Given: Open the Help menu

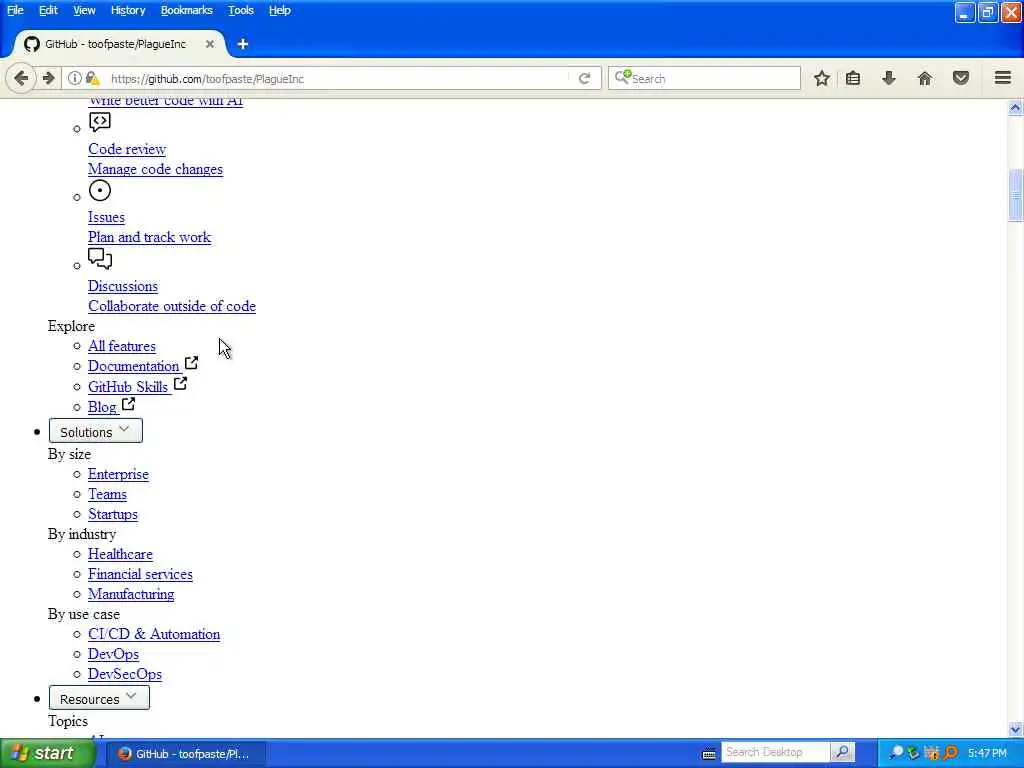Looking at the screenshot, I should [280, 10].
